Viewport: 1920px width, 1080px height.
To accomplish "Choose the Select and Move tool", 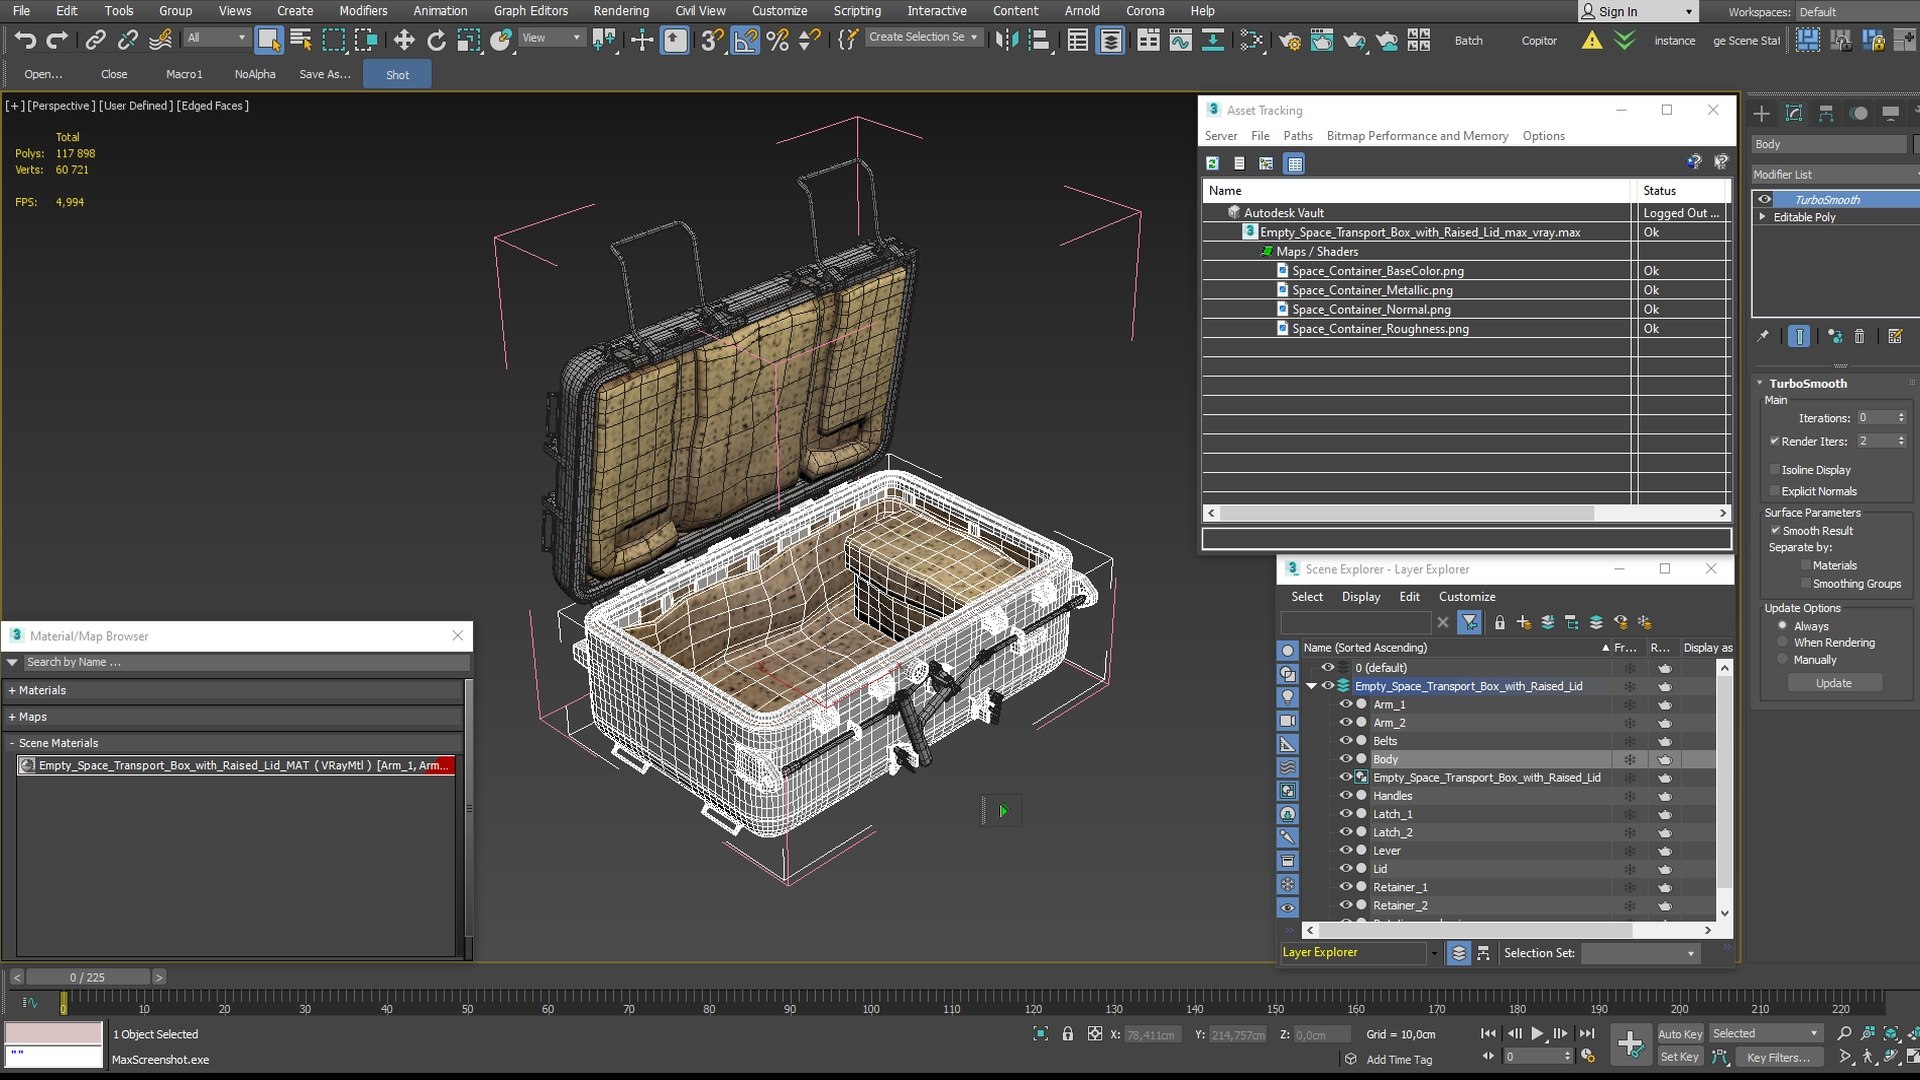I will [404, 40].
